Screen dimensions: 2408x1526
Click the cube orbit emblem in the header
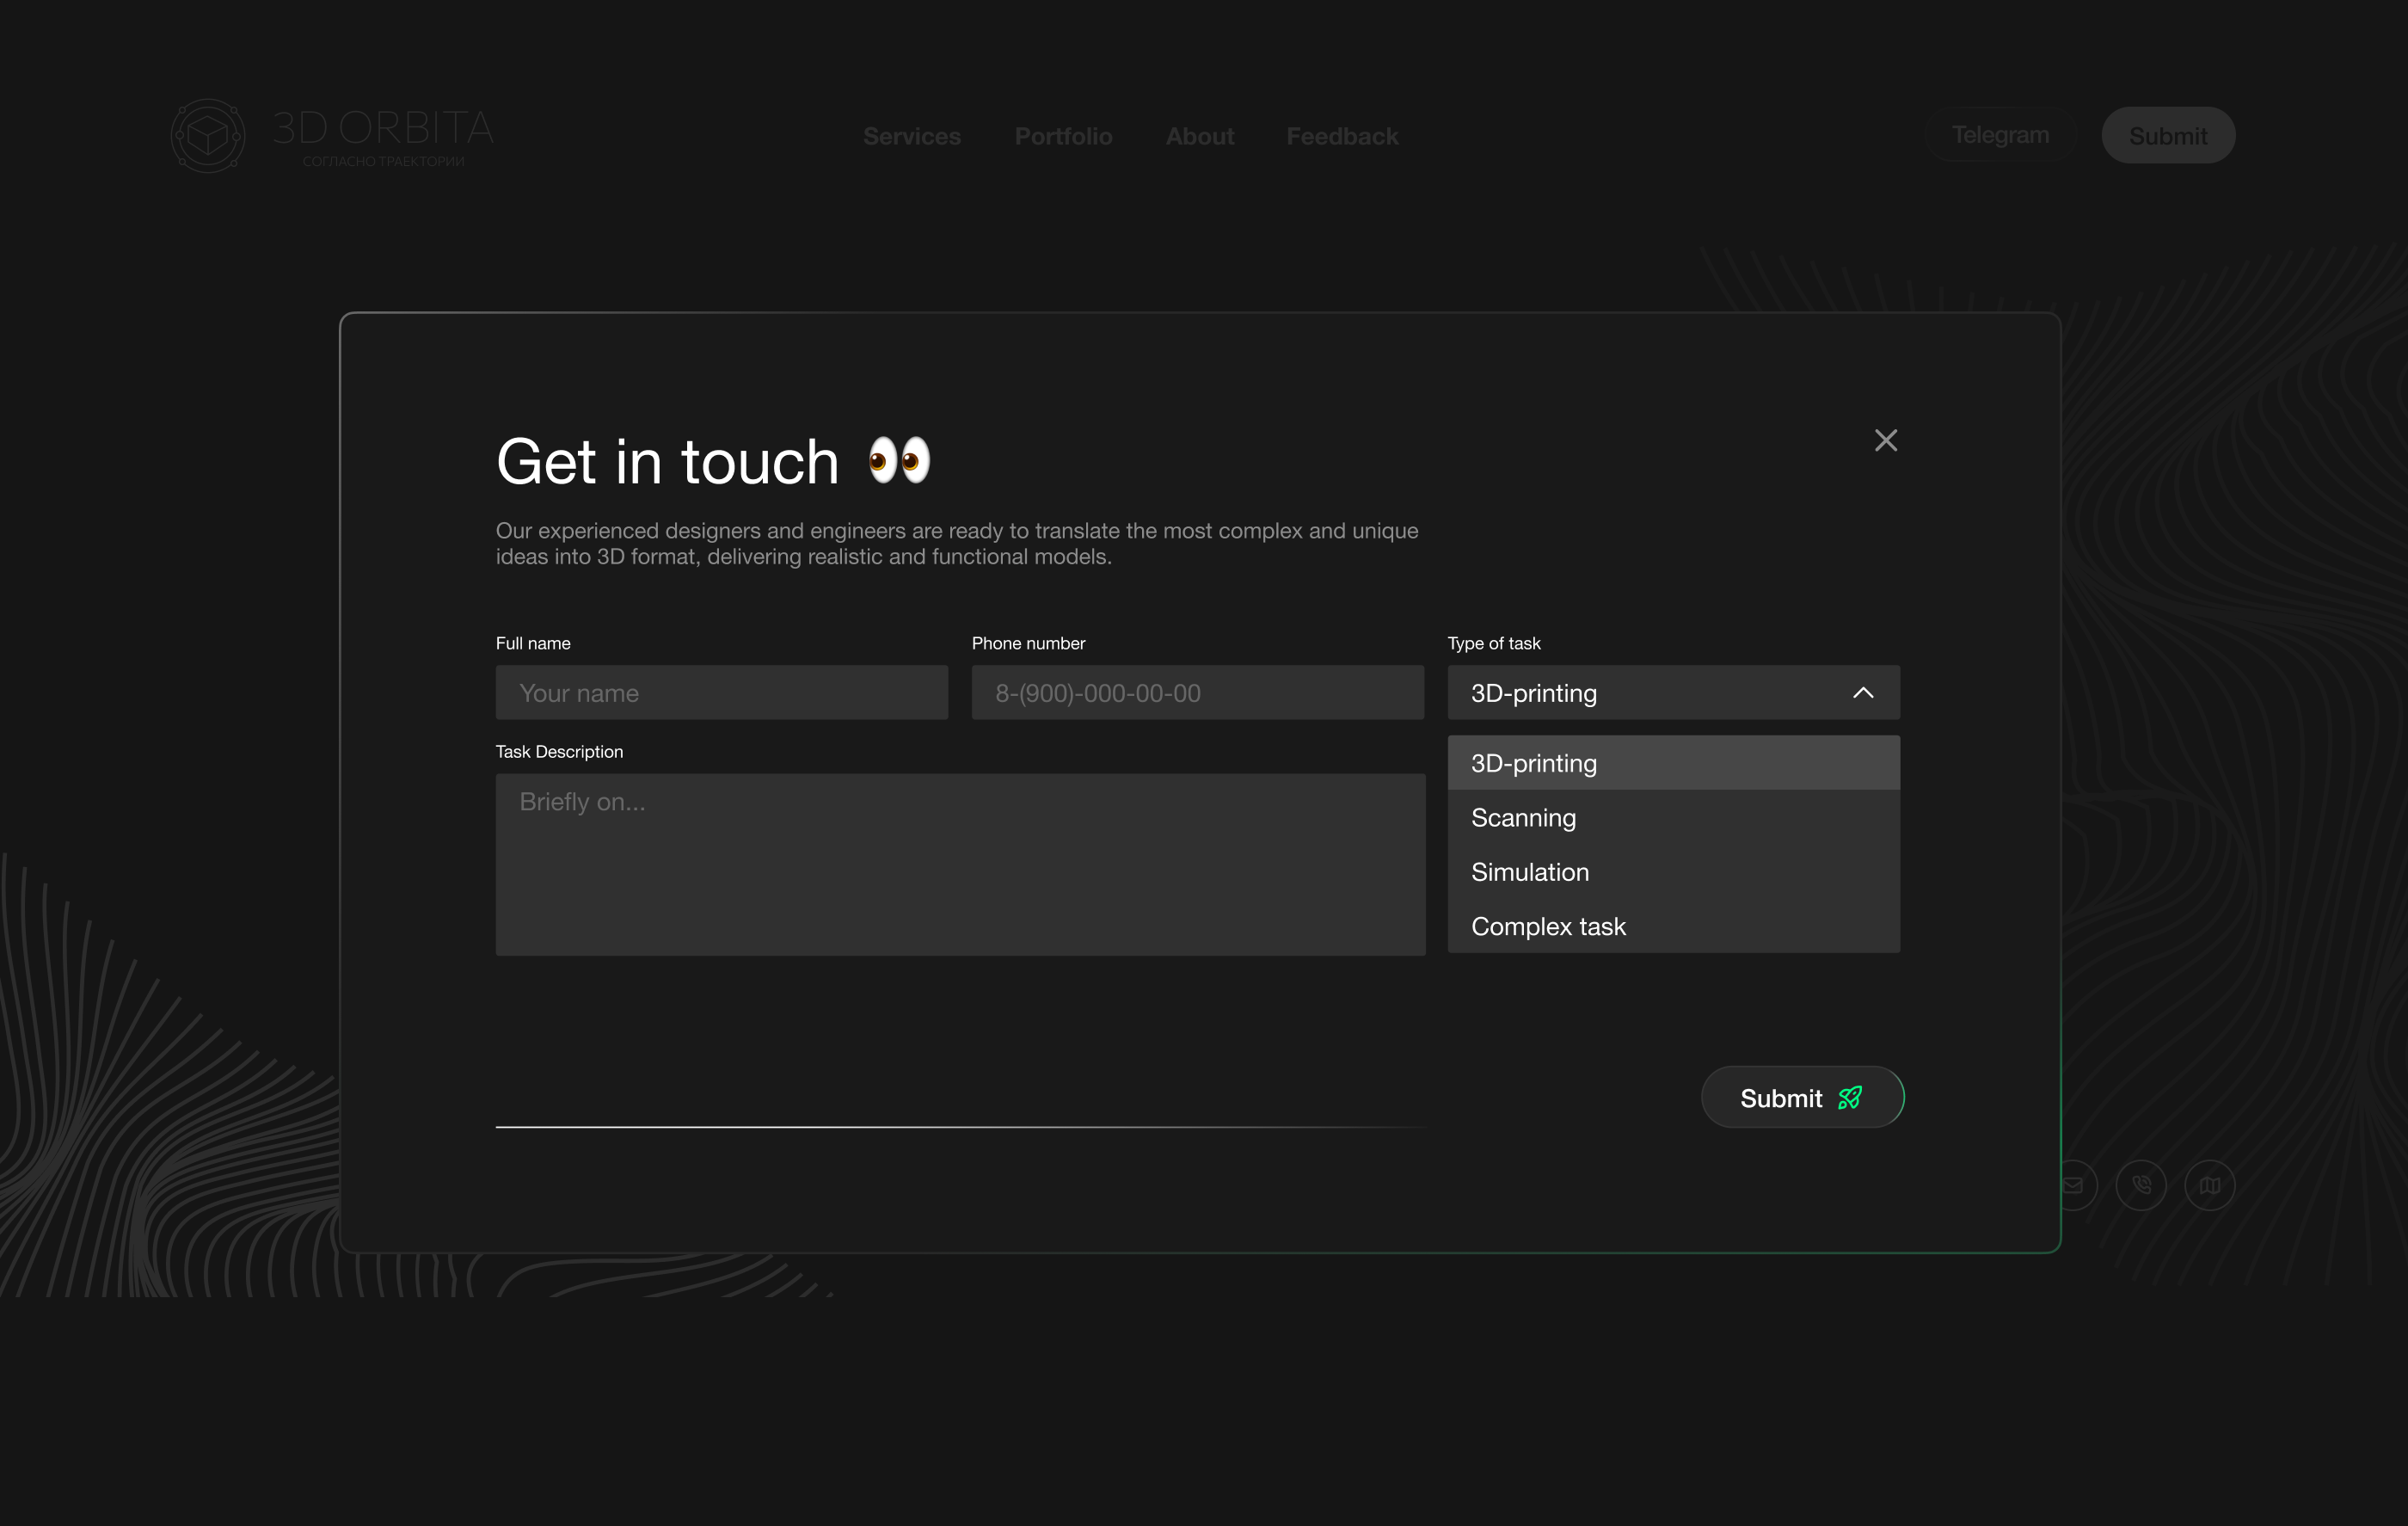tap(208, 136)
